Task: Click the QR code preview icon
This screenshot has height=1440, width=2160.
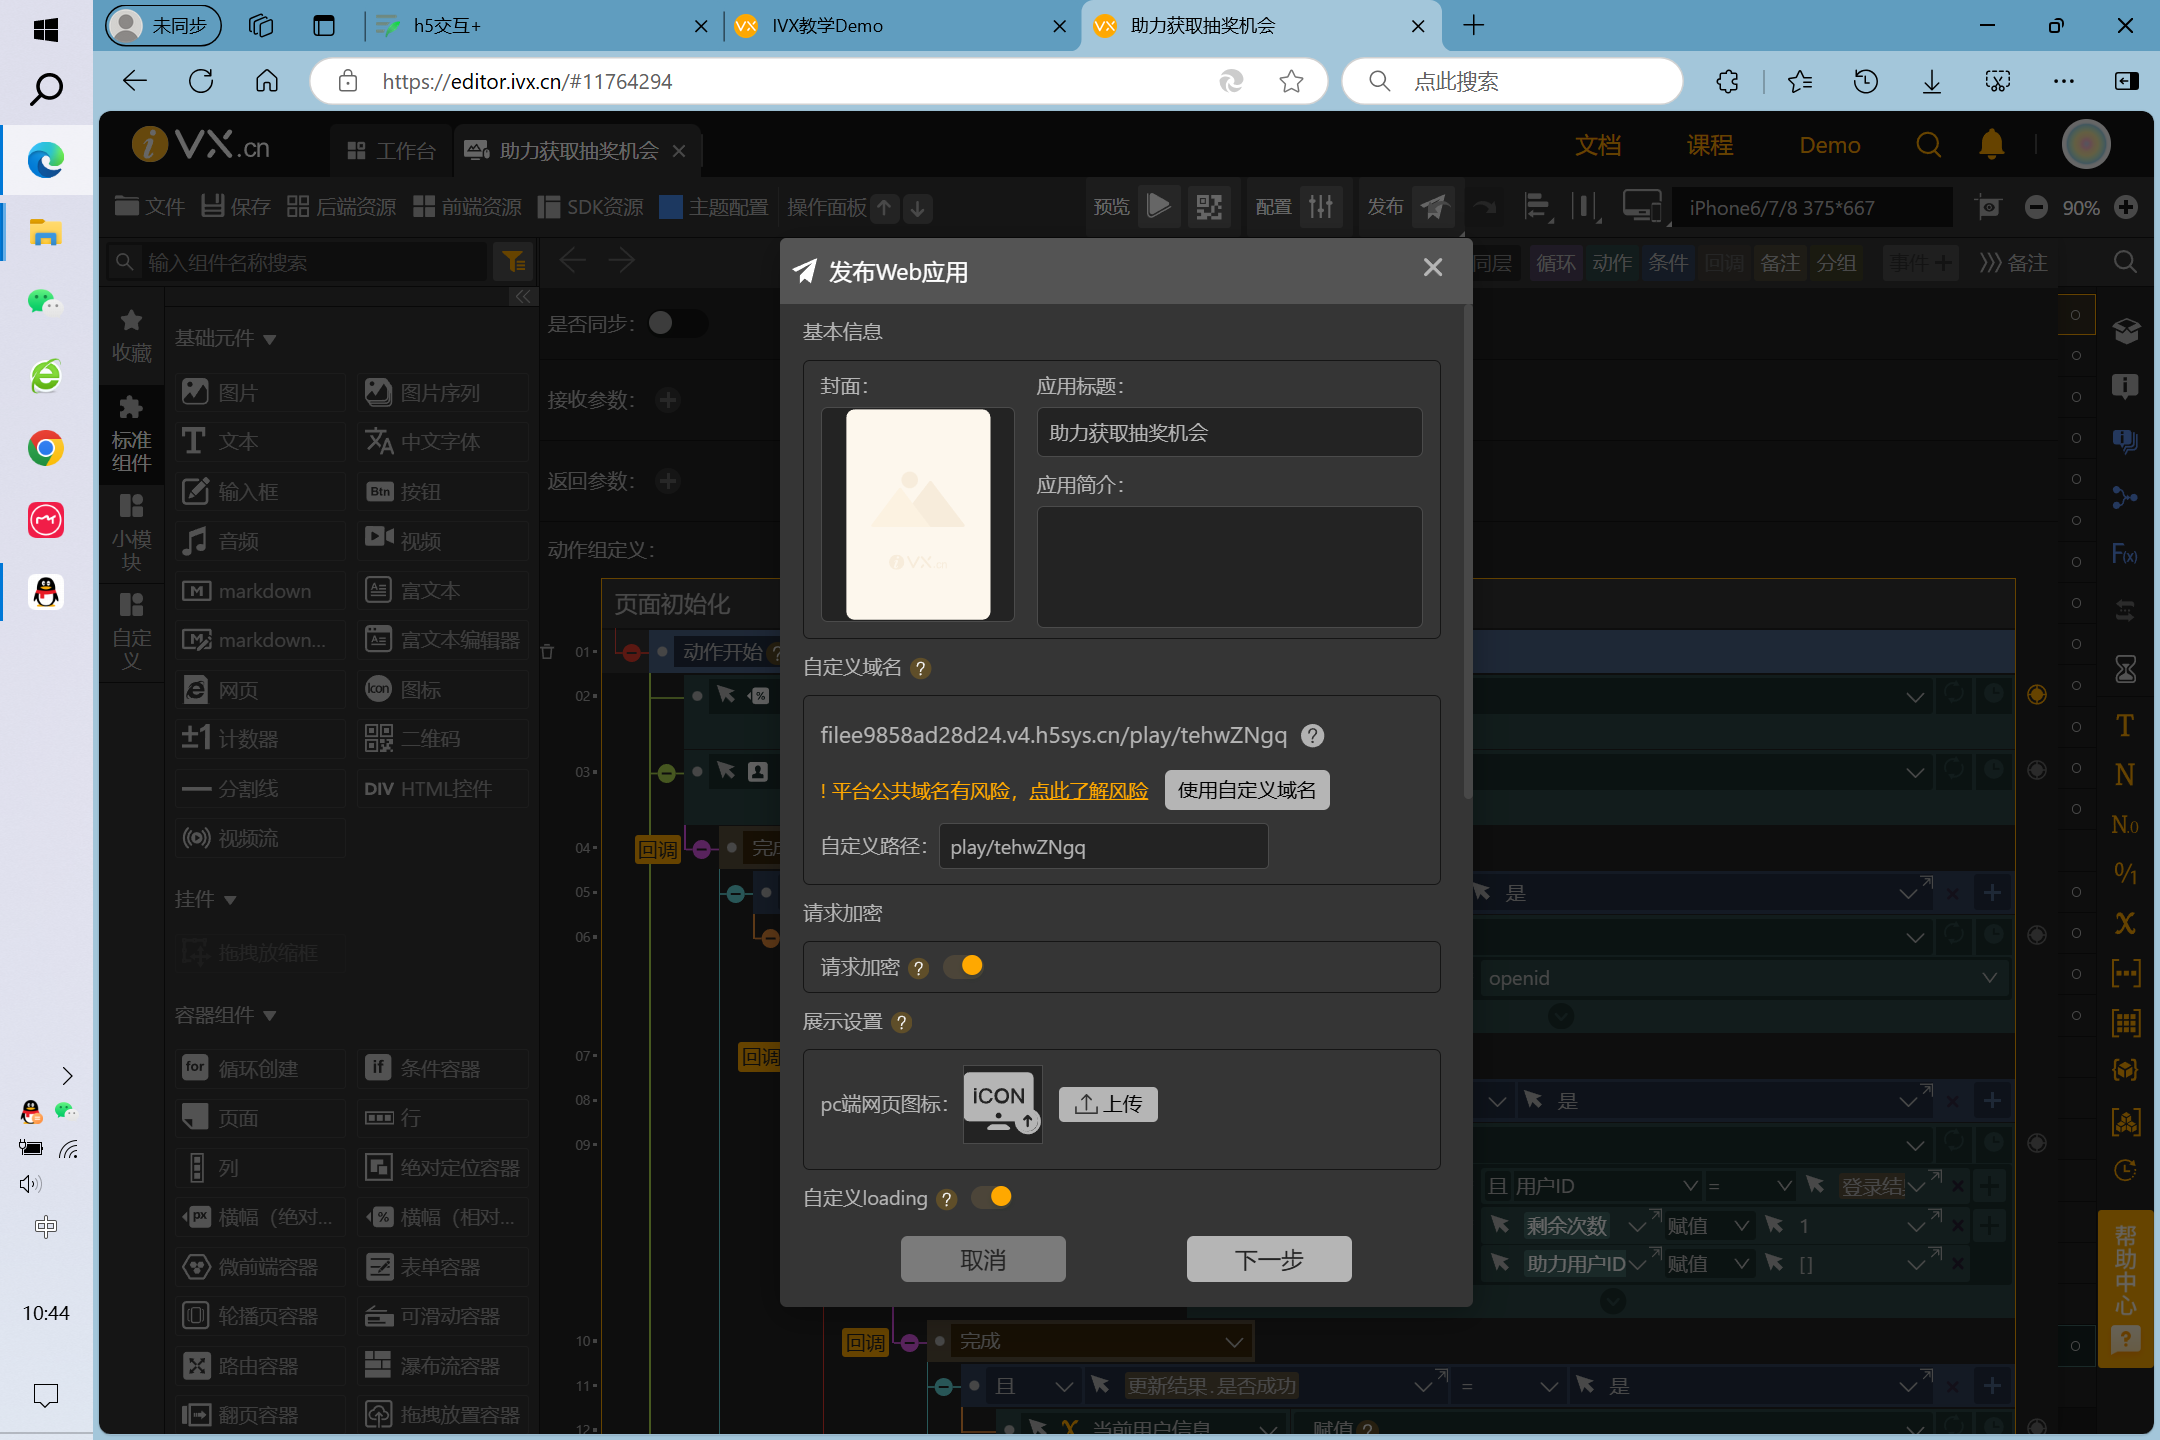Action: (1208, 207)
